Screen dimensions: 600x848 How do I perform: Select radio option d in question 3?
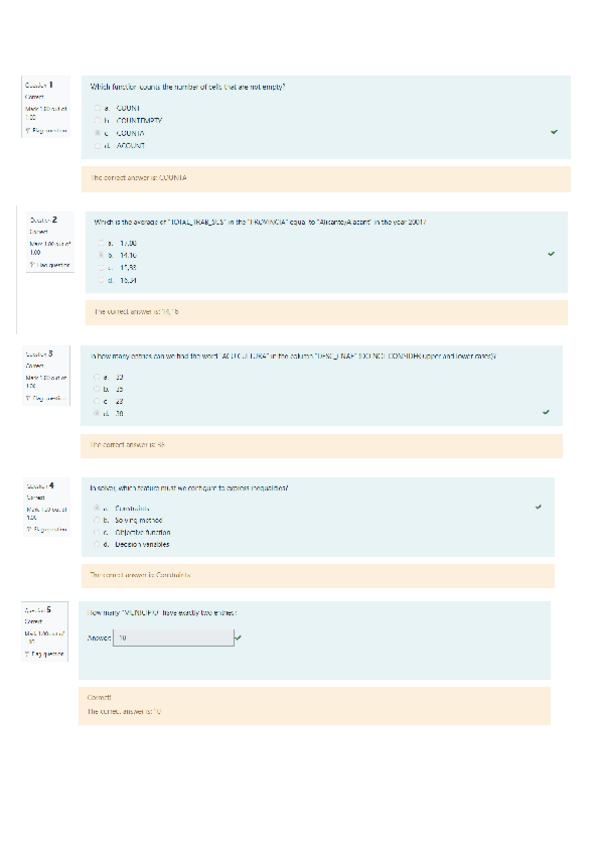(x=96, y=412)
